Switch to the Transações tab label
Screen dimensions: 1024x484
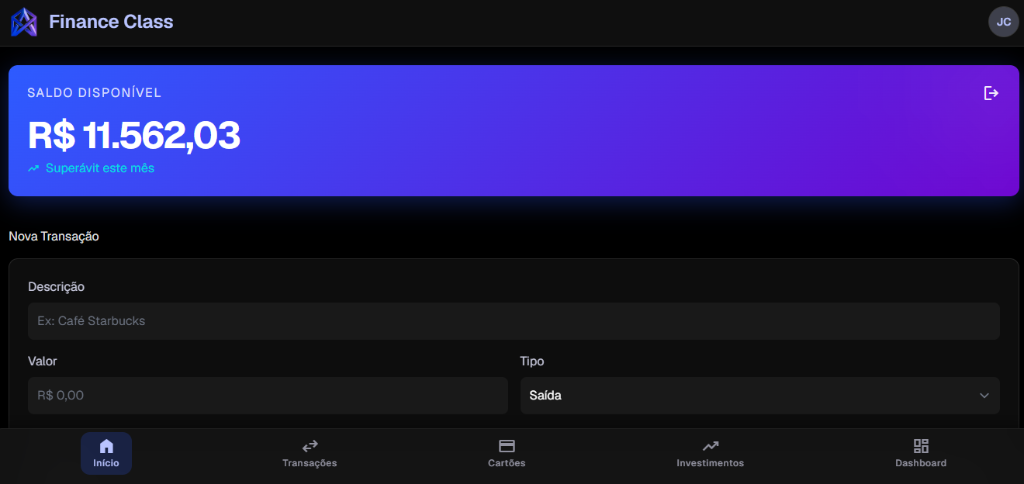(x=310, y=463)
